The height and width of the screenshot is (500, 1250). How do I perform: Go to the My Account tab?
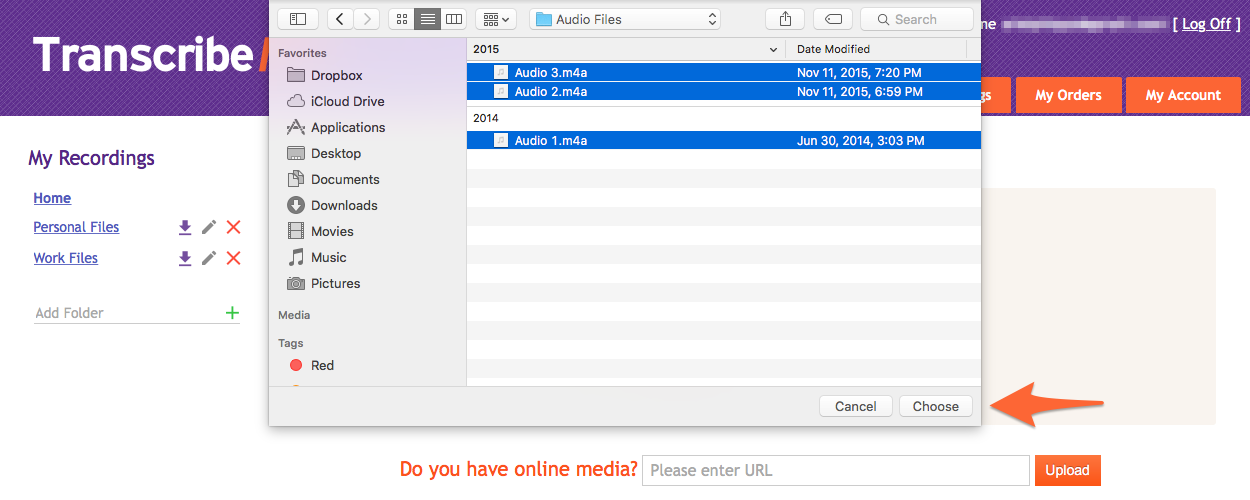click(x=1183, y=95)
